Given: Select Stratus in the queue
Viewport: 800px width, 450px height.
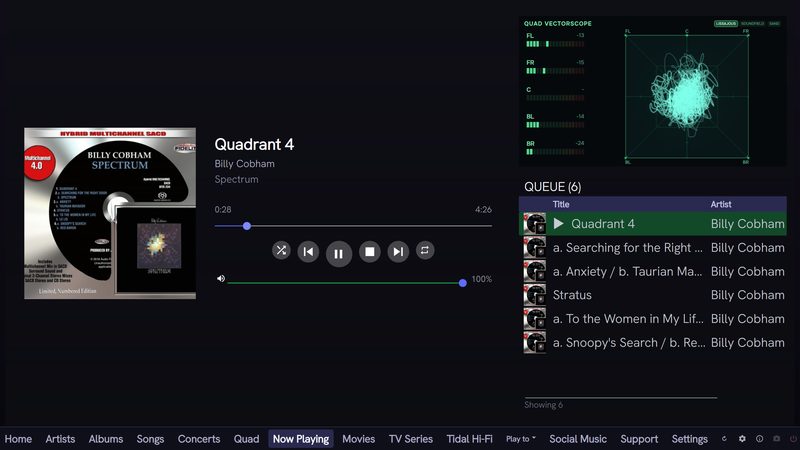Looking at the screenshot, I should pyautogui.click(x=653, y=295).
